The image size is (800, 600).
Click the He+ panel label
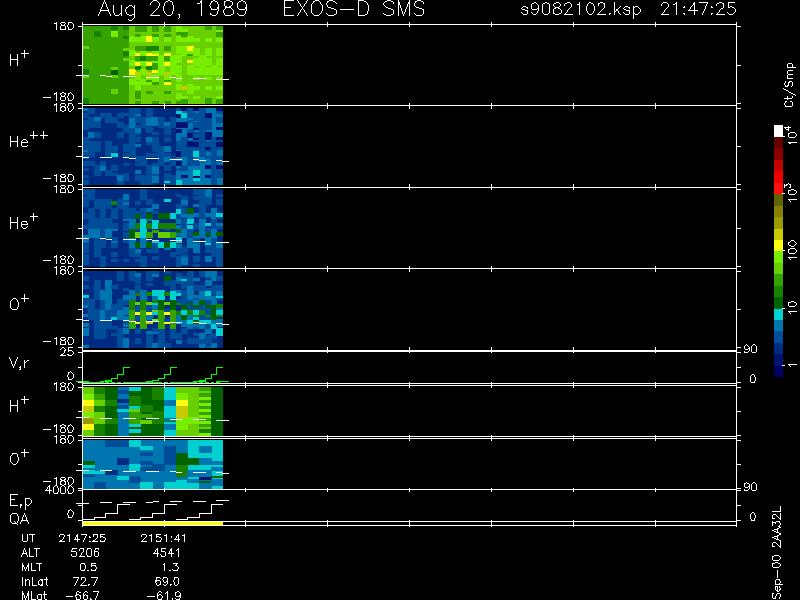[23, 222]
